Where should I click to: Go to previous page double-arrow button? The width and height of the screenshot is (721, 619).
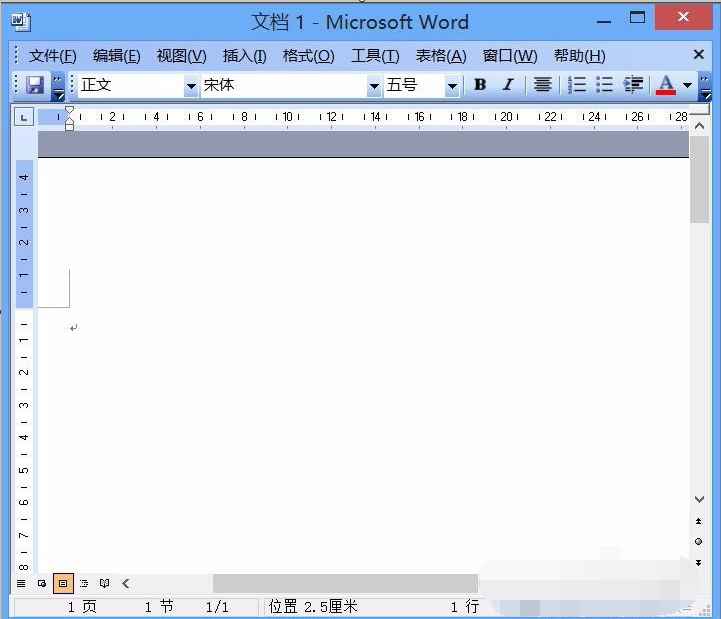click(698, 521)
